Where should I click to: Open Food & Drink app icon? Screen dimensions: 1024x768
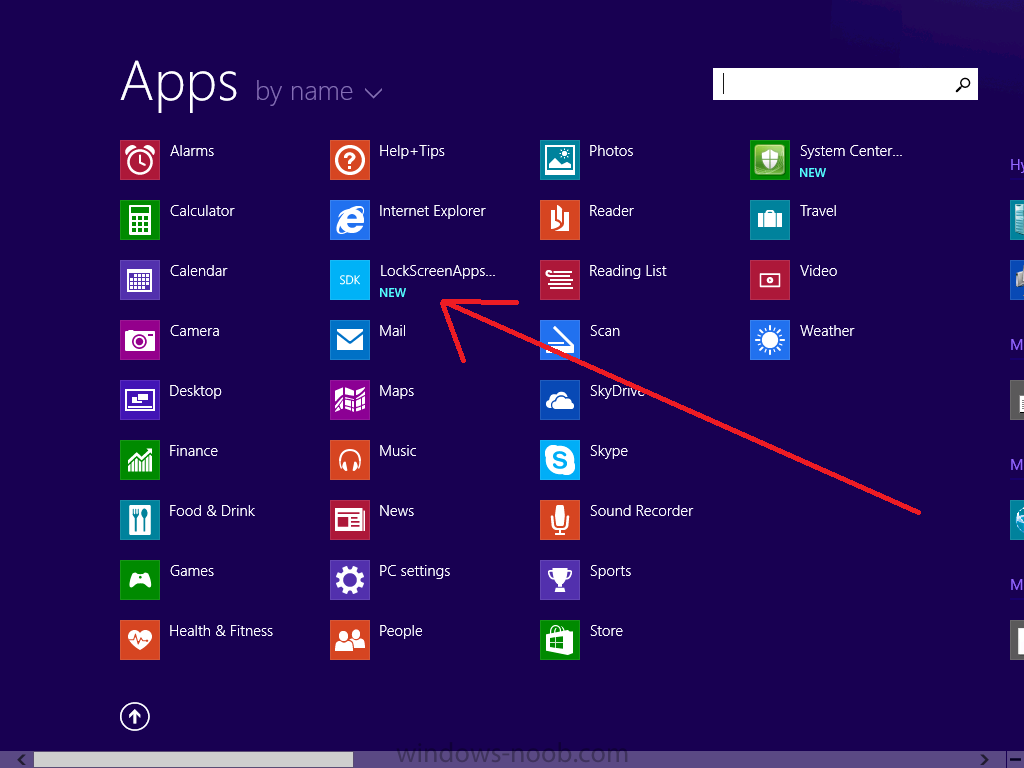pos(140,520)
